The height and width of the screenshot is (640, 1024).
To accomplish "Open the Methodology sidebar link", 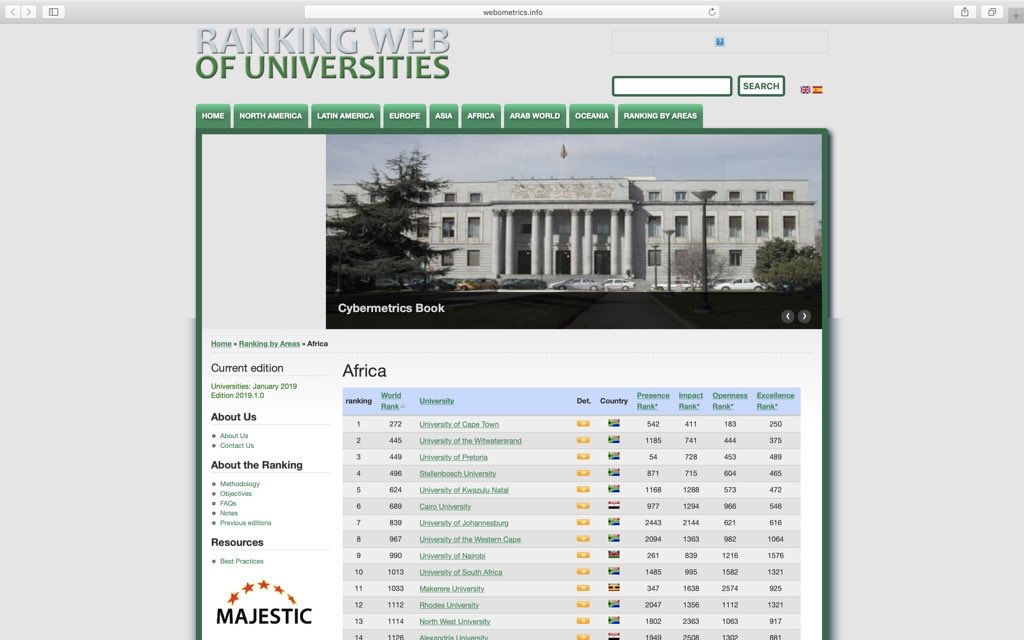I will point(240,484).
